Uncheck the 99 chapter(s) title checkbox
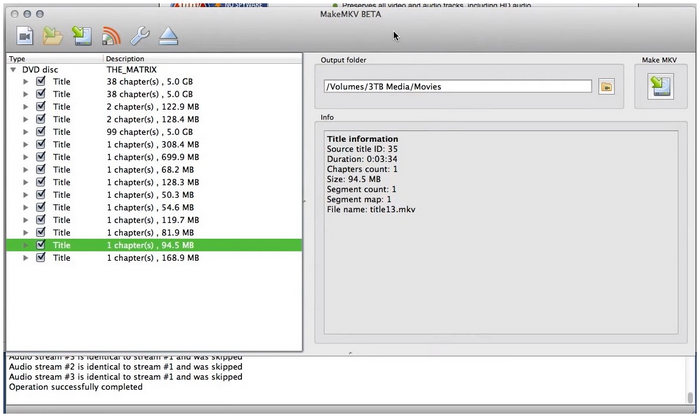The height and width of the screenshot is (417, 700). [x=41, y=132]
